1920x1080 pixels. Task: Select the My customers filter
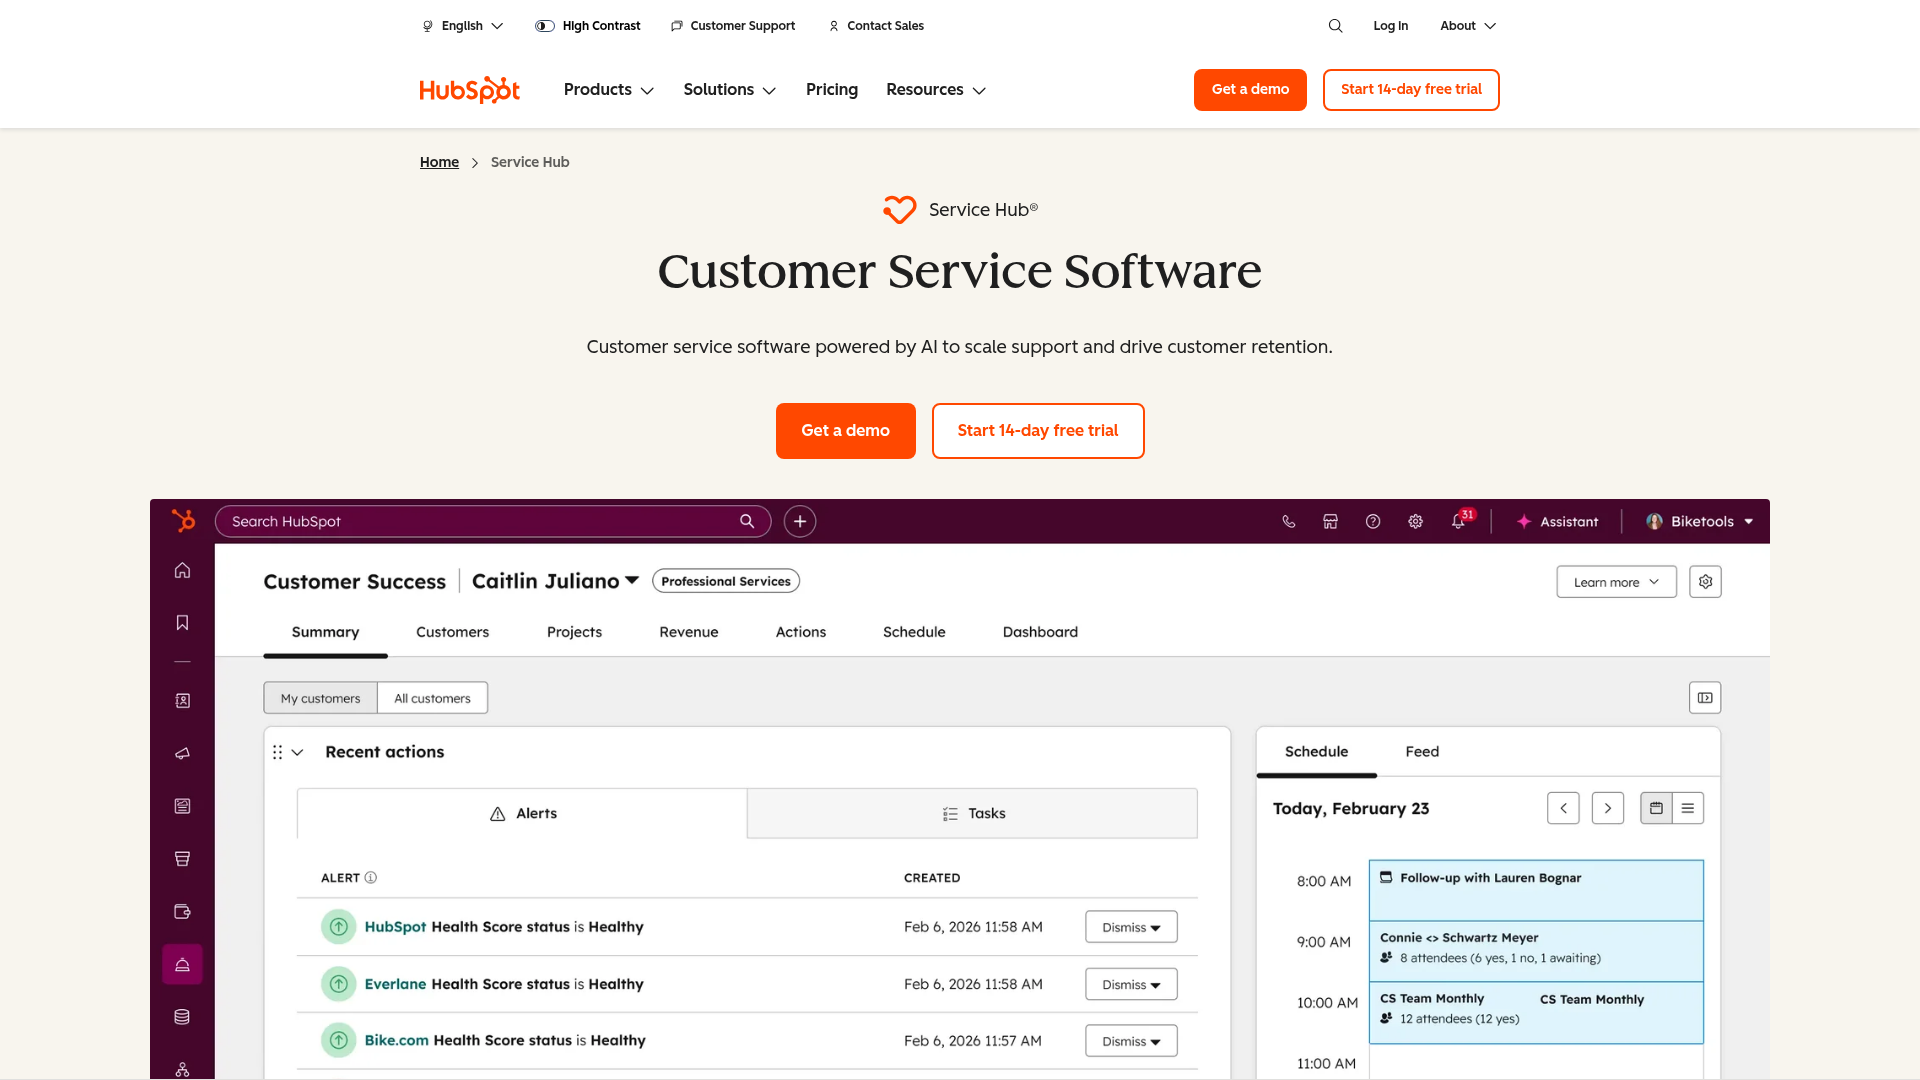(320, 697)
